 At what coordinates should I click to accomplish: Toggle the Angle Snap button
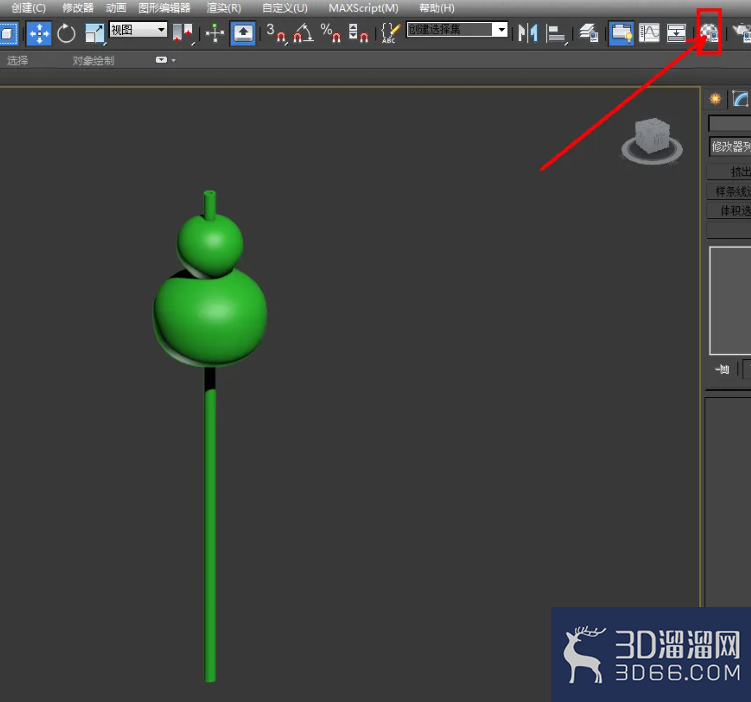tap(303, 34)
